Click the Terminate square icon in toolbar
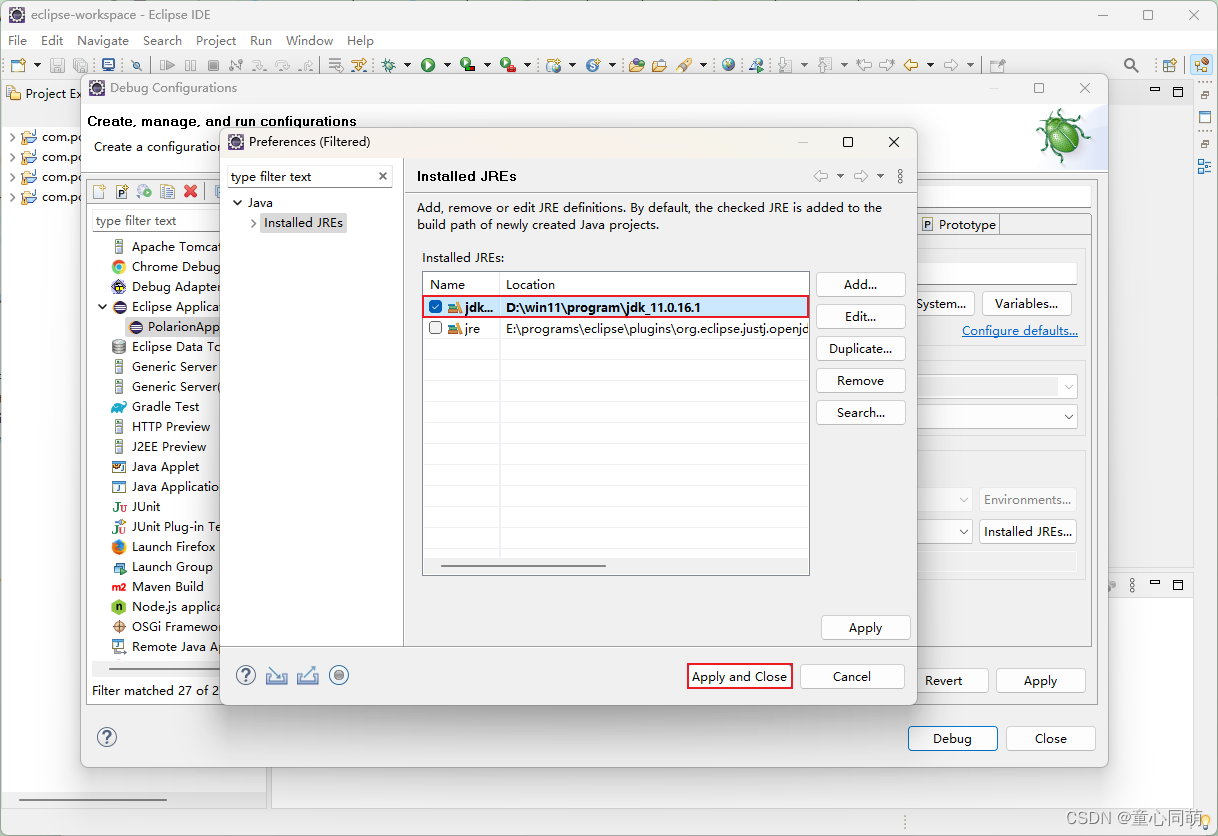 click(213, 65)
